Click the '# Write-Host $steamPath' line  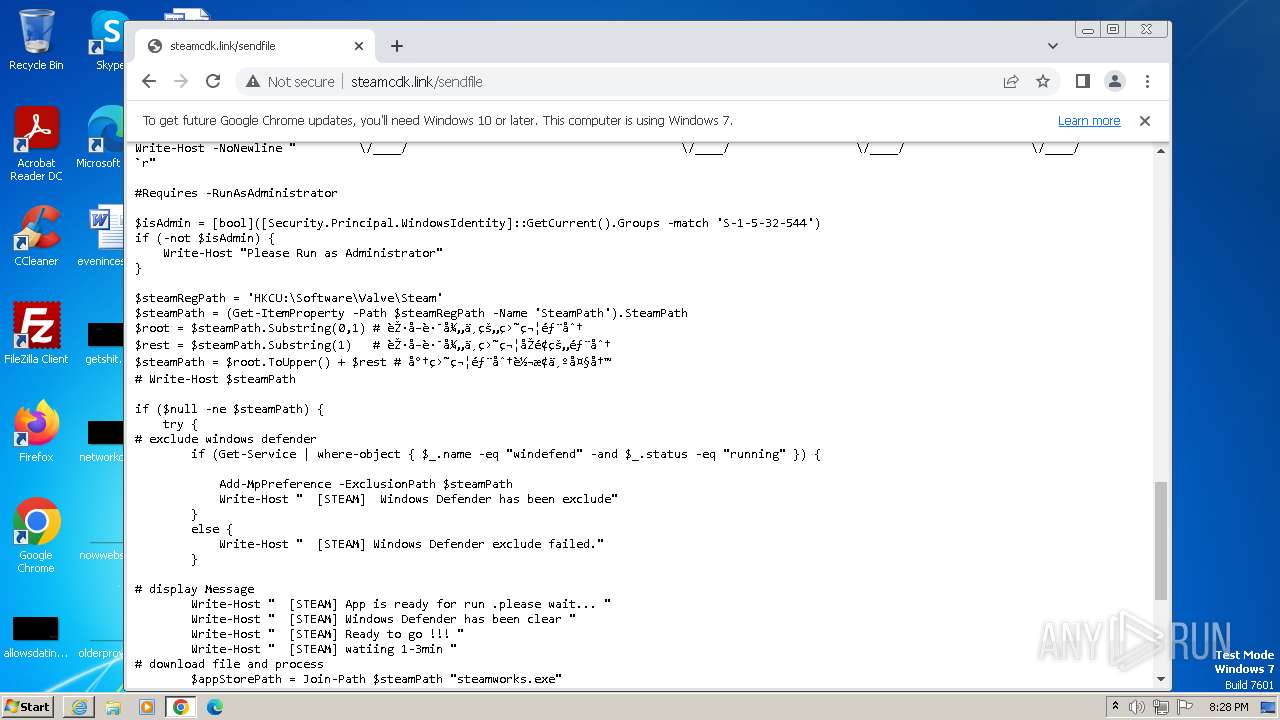pyautogui.click(x=215, y=379)
